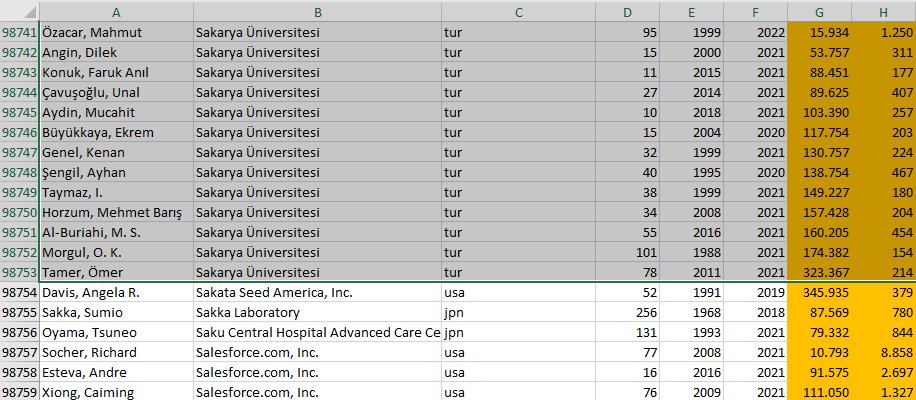Select row 98741 header
The width and height of the screenshot is (916, 400).
(19, 32)
